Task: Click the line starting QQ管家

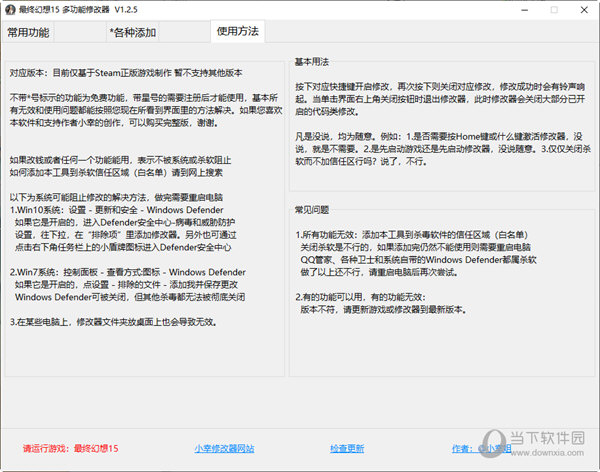Action: [418, 260]
